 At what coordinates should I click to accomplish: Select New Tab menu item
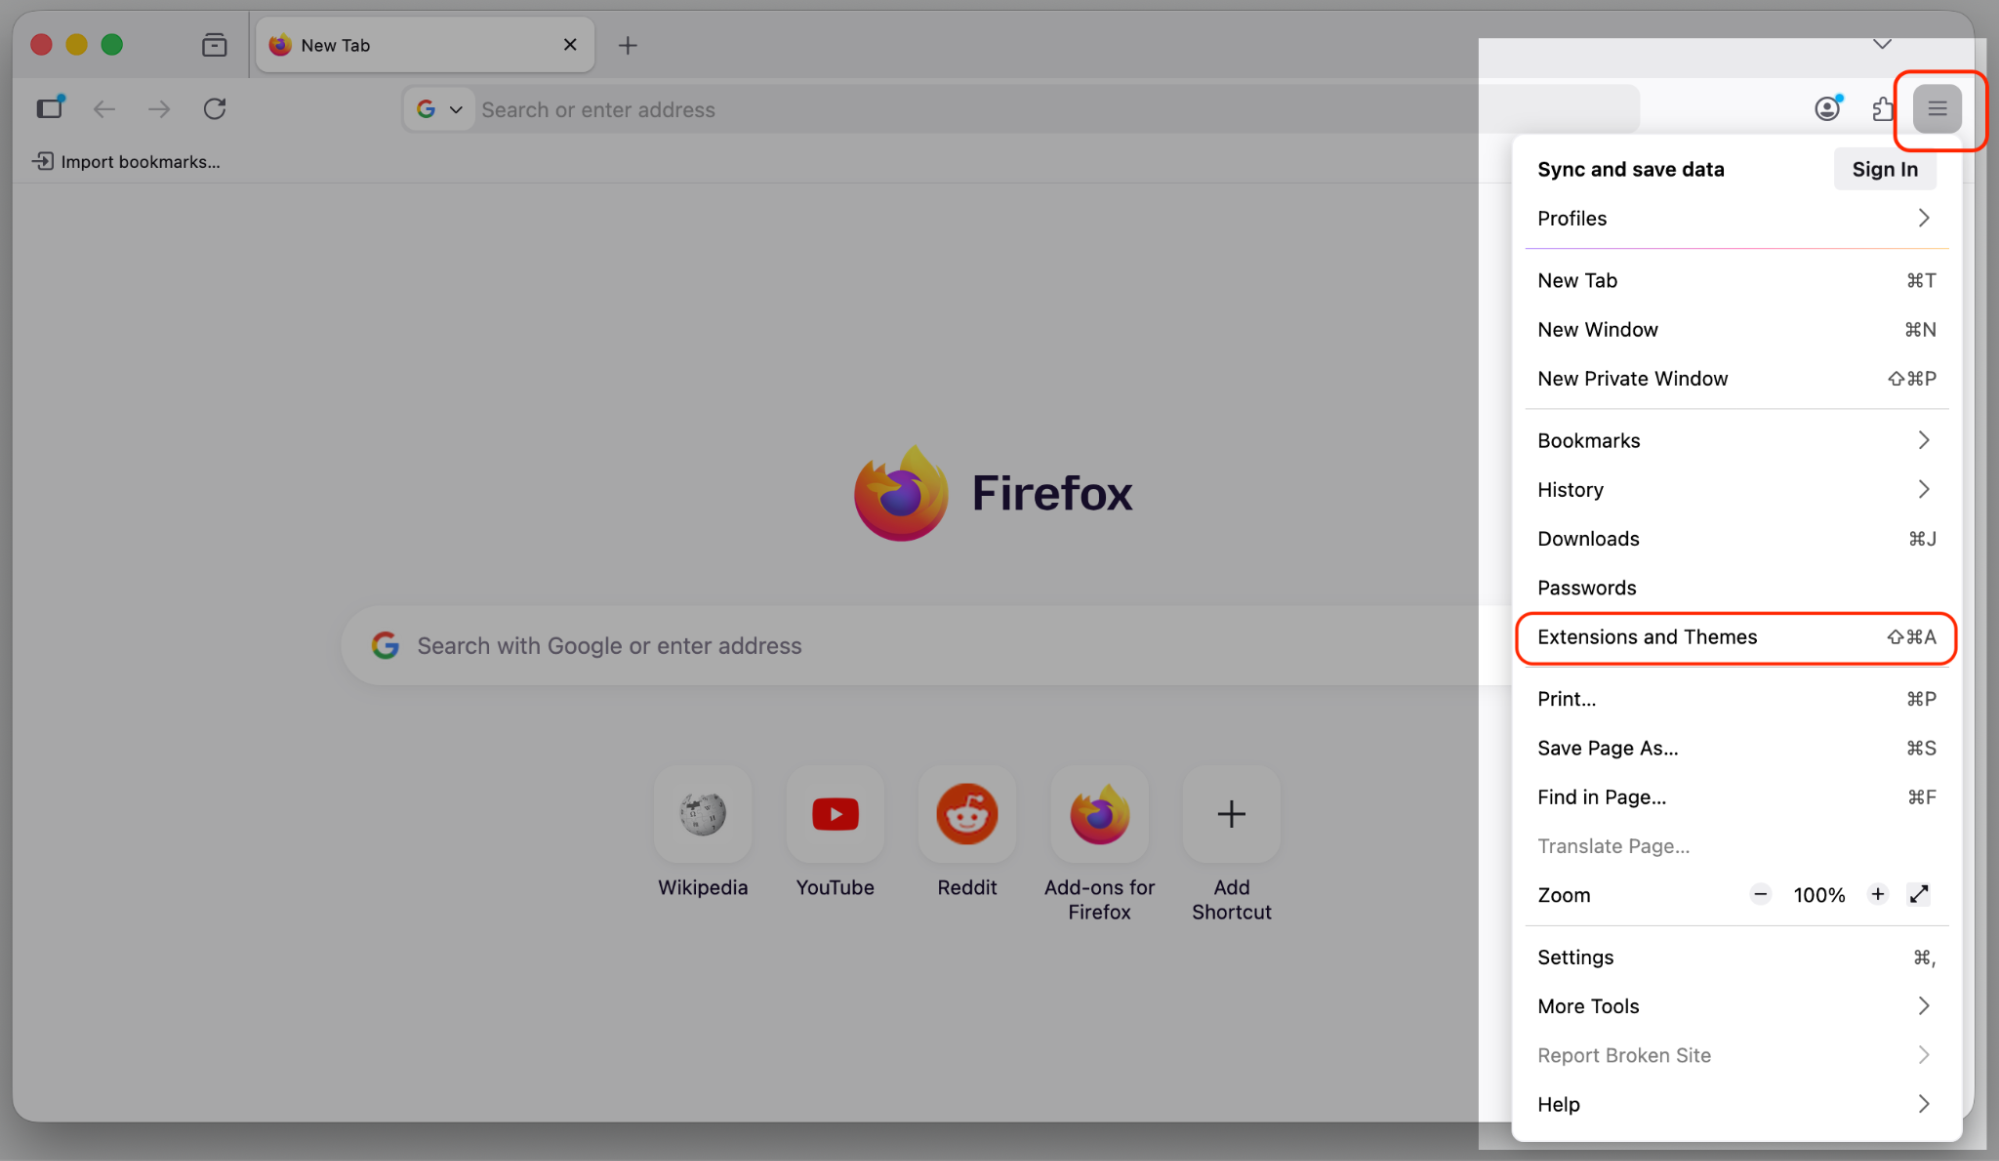1736,280
